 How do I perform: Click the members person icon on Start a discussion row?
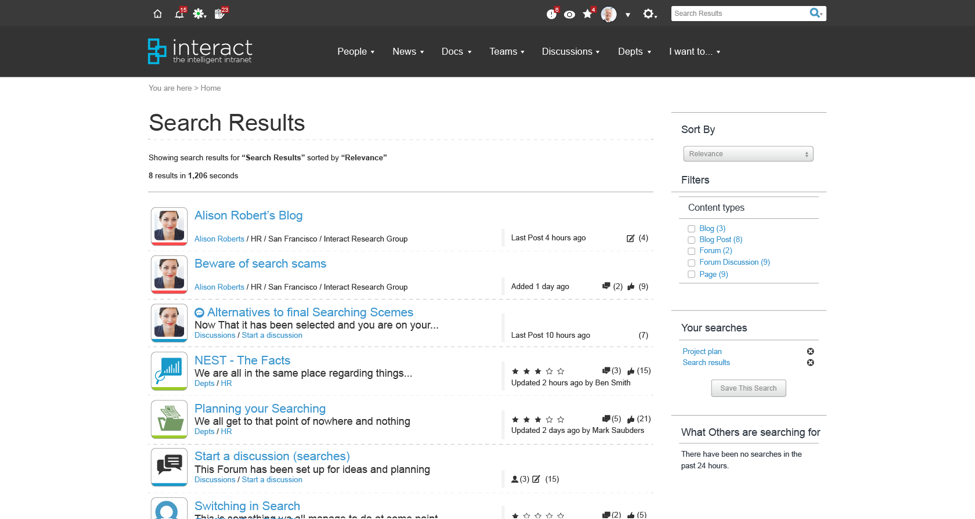coord(515,479)
